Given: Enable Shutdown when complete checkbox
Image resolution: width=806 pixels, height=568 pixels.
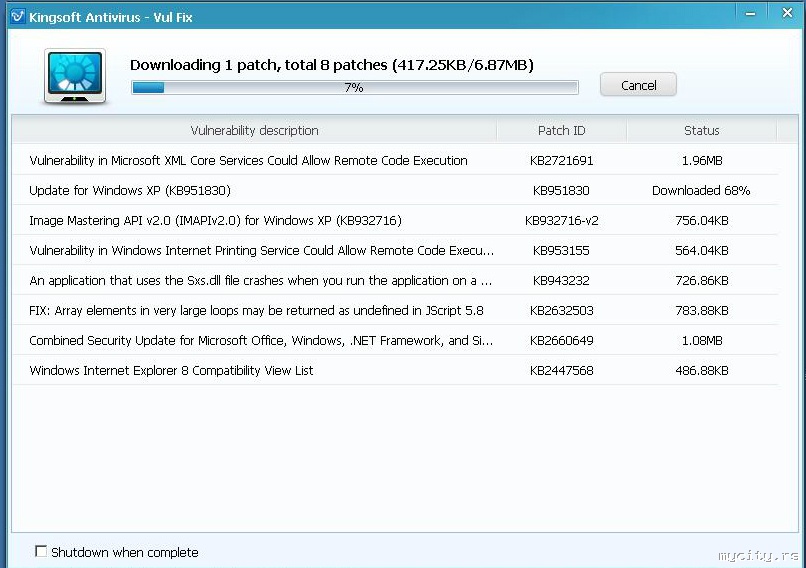Looking at the screenshot, I should [x=41, y=551].
